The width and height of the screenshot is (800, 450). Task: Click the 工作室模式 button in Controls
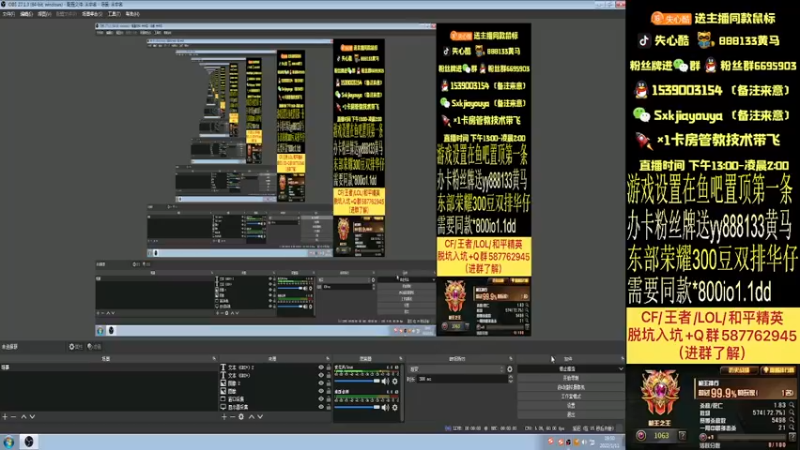coord(571,396)
